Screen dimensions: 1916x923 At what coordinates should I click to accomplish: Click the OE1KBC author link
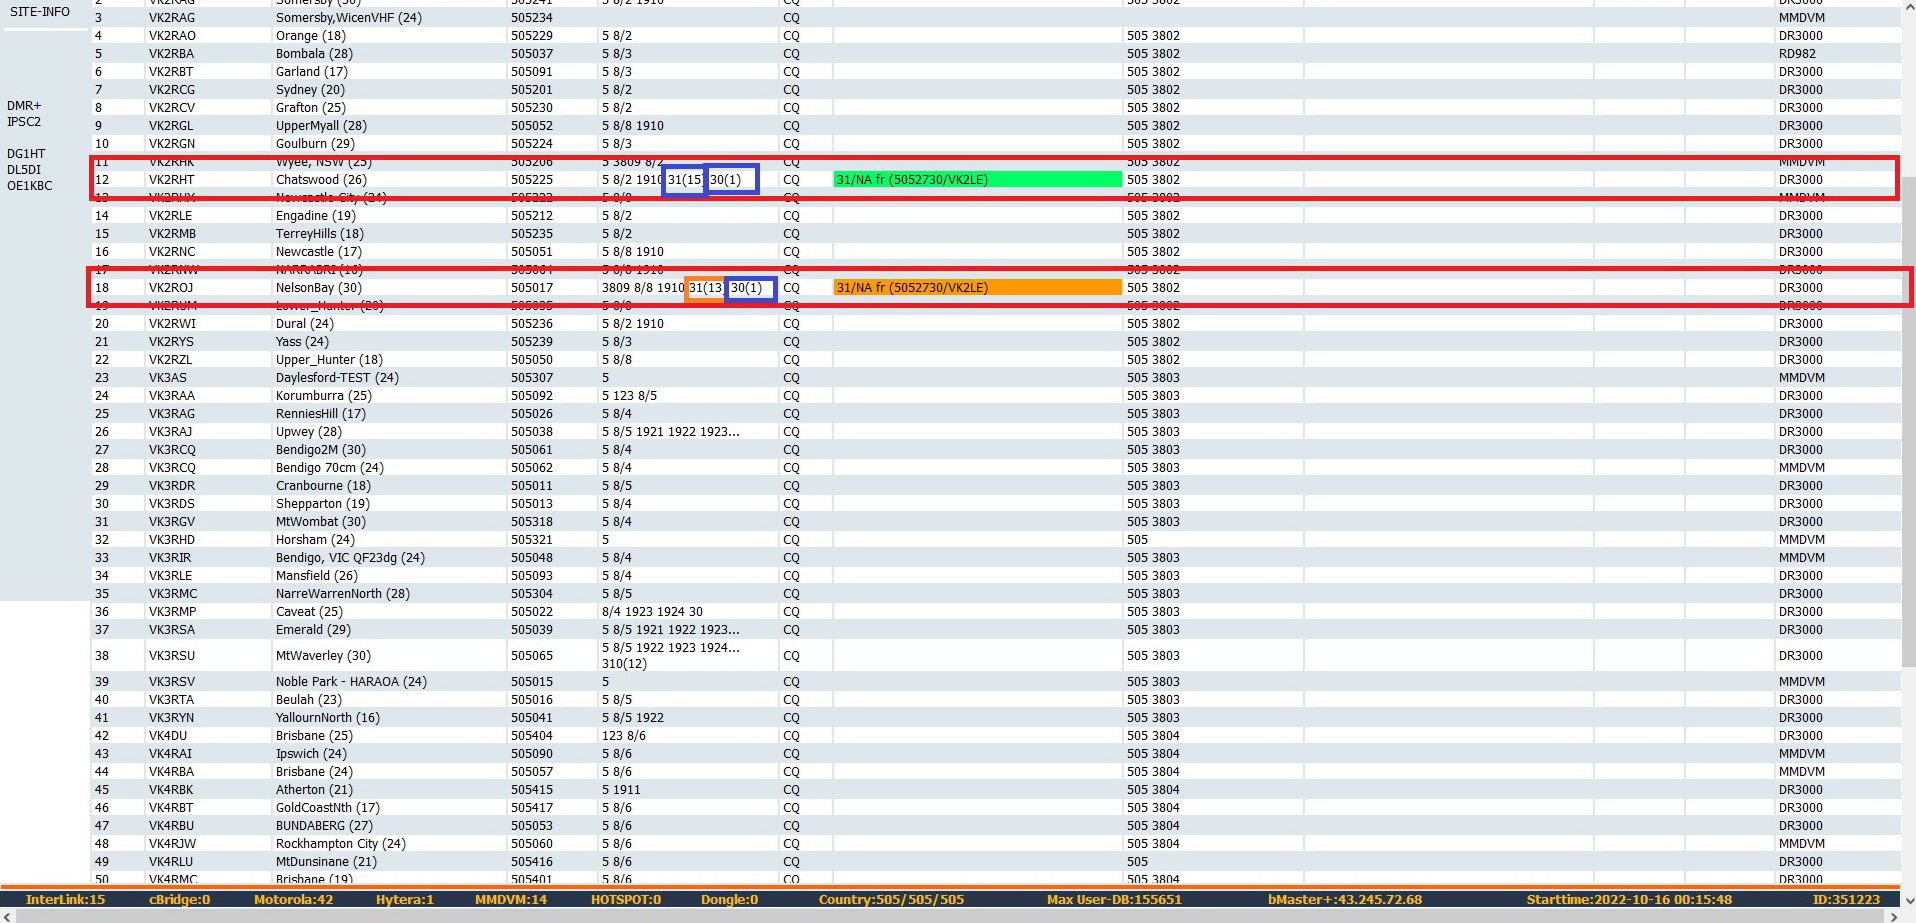click(29, 186)
